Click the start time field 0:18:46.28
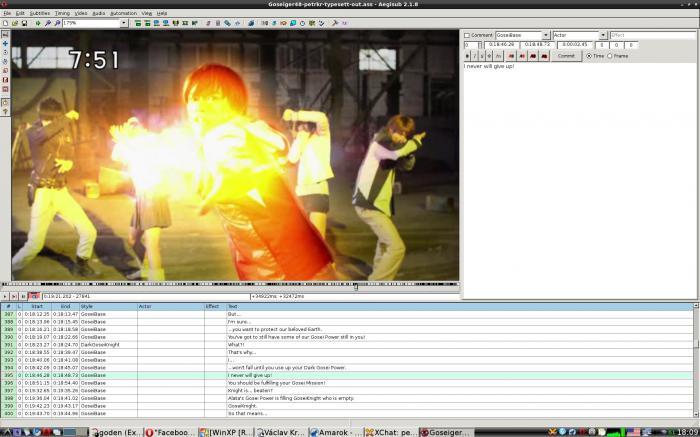This screenshot has width=700, height=437. (501, 45)
